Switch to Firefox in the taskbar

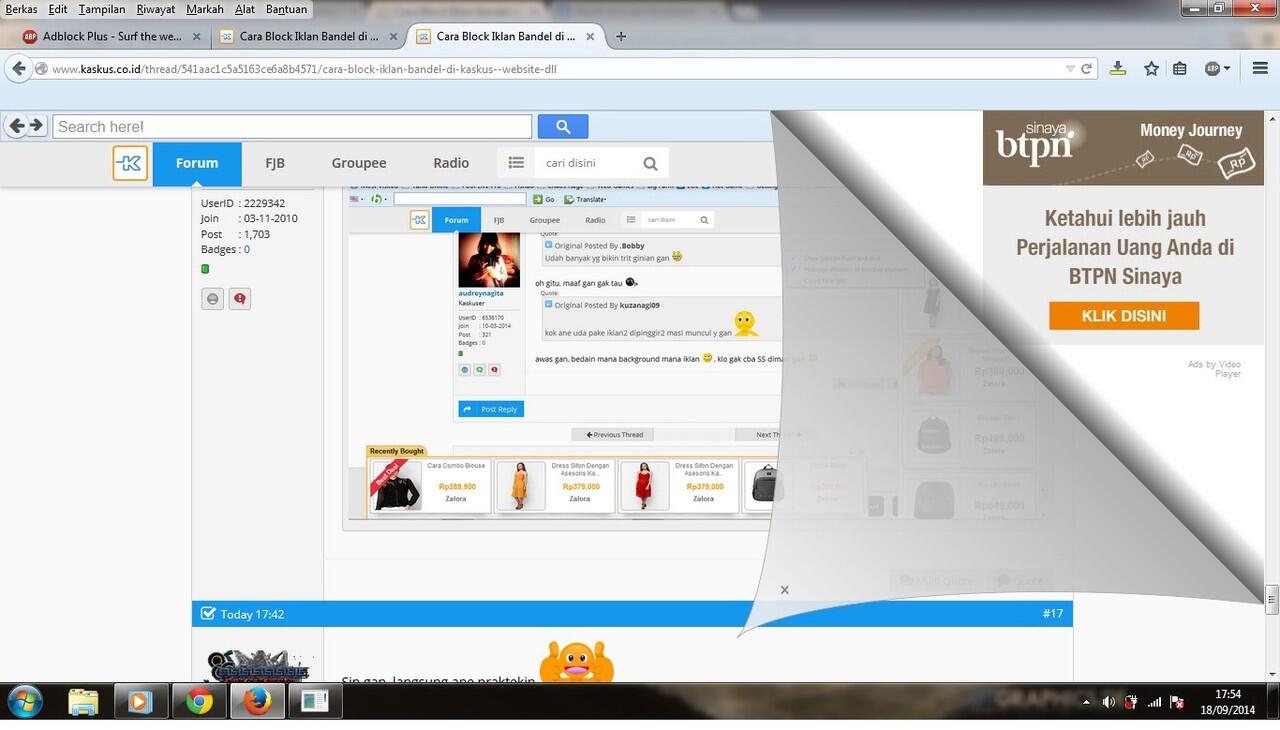(257, 702)
